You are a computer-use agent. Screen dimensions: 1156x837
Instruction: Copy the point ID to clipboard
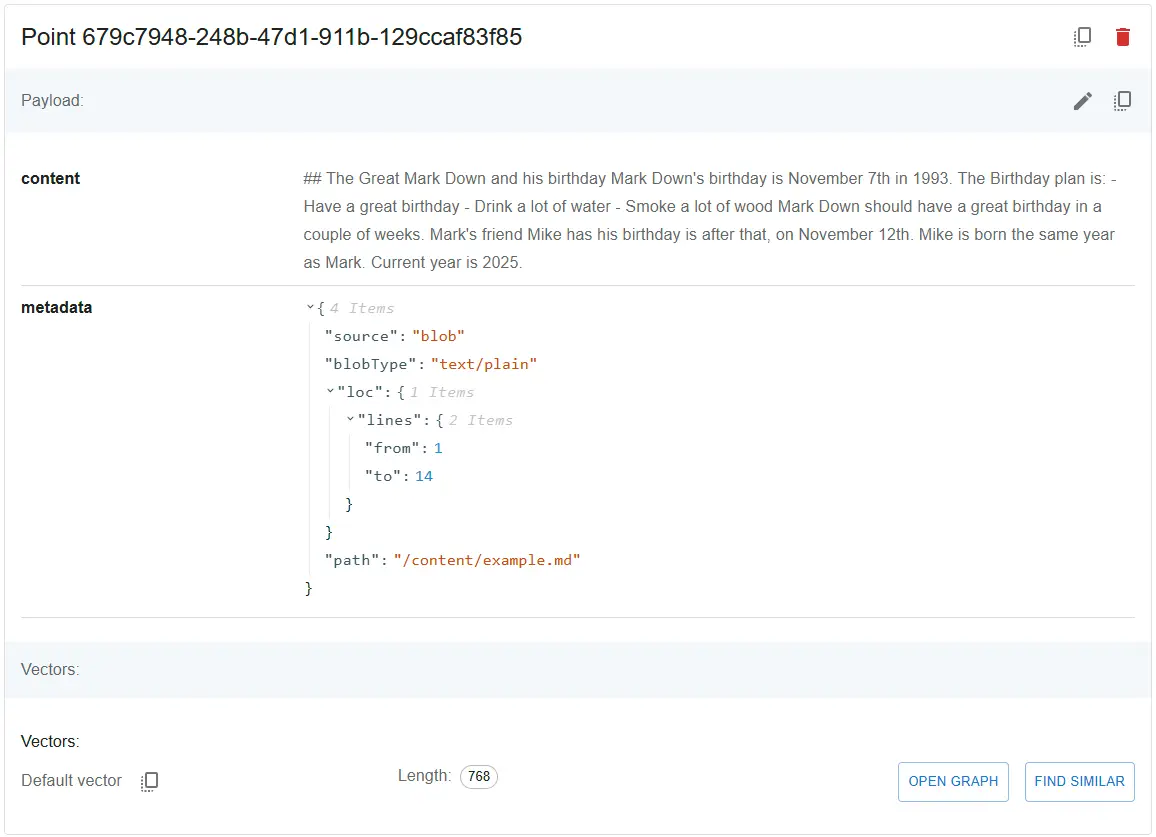1082,36
